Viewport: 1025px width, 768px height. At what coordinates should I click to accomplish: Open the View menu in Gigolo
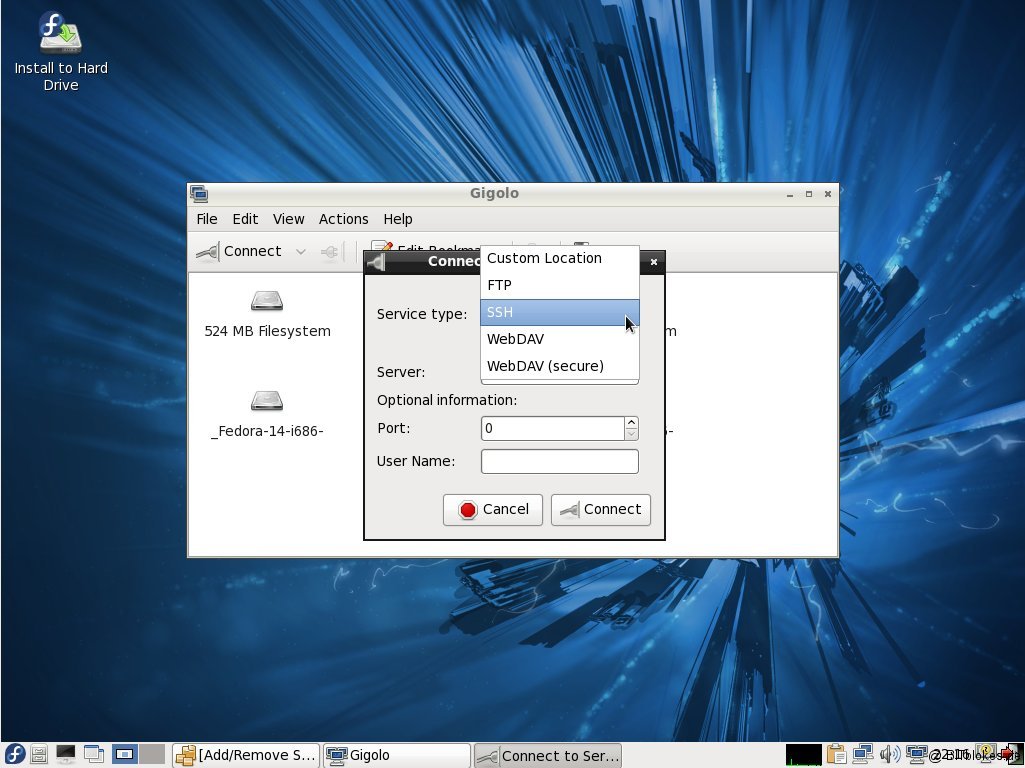click(288, 219)
